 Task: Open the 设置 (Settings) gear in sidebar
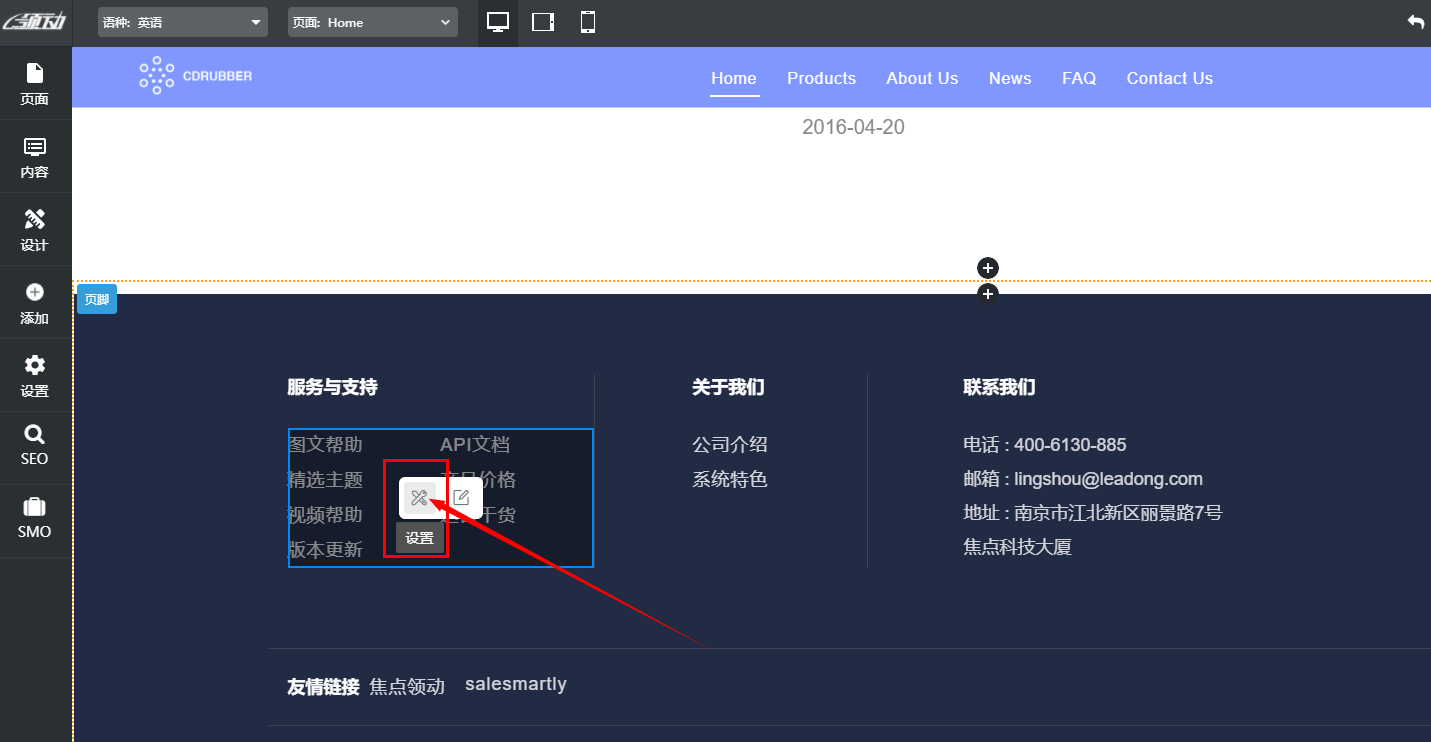pyautogui.click(x=35, y=376)
